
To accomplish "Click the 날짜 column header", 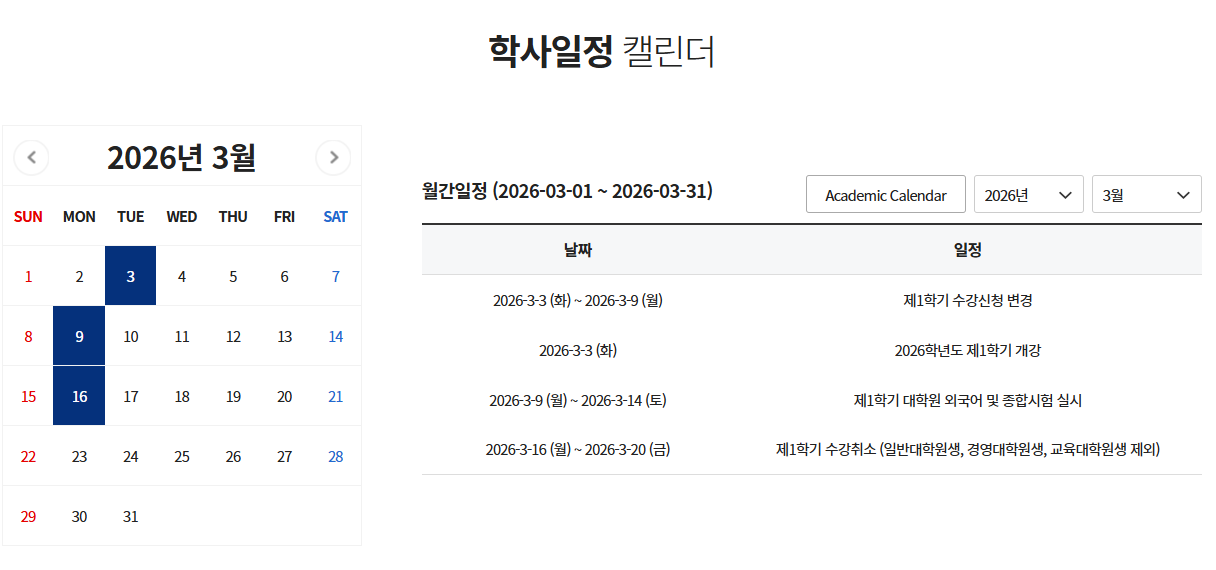I will [577, 250].
